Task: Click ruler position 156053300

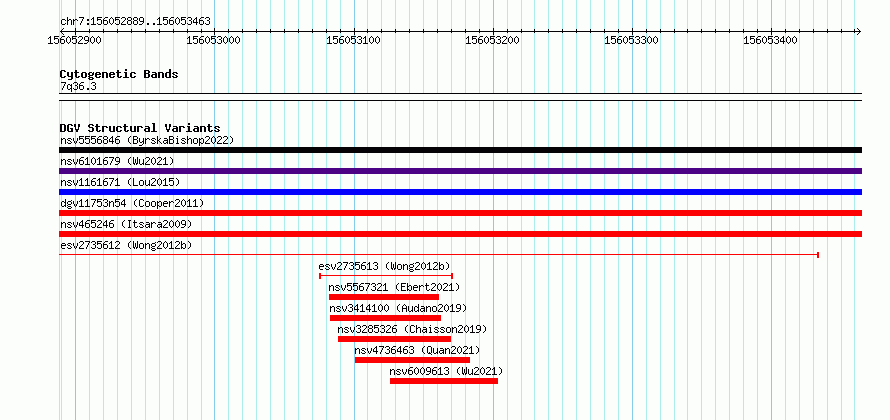Action: point(631,41)
